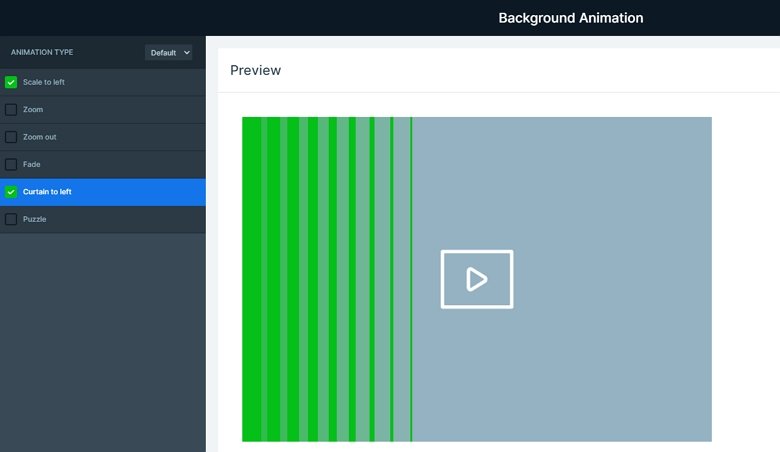Select the Zoom list item label
Screen dimensions: 780x452
[x=33, y=109]
